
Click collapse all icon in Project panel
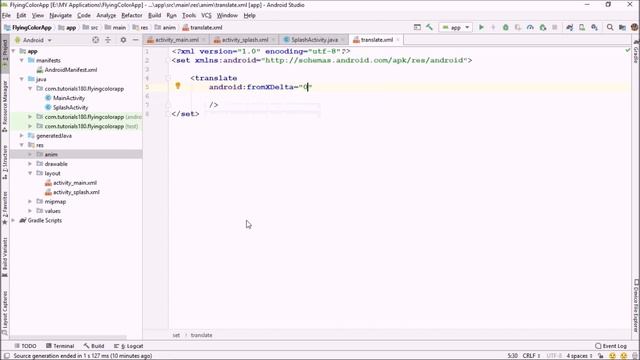click(x=108, y=40)
